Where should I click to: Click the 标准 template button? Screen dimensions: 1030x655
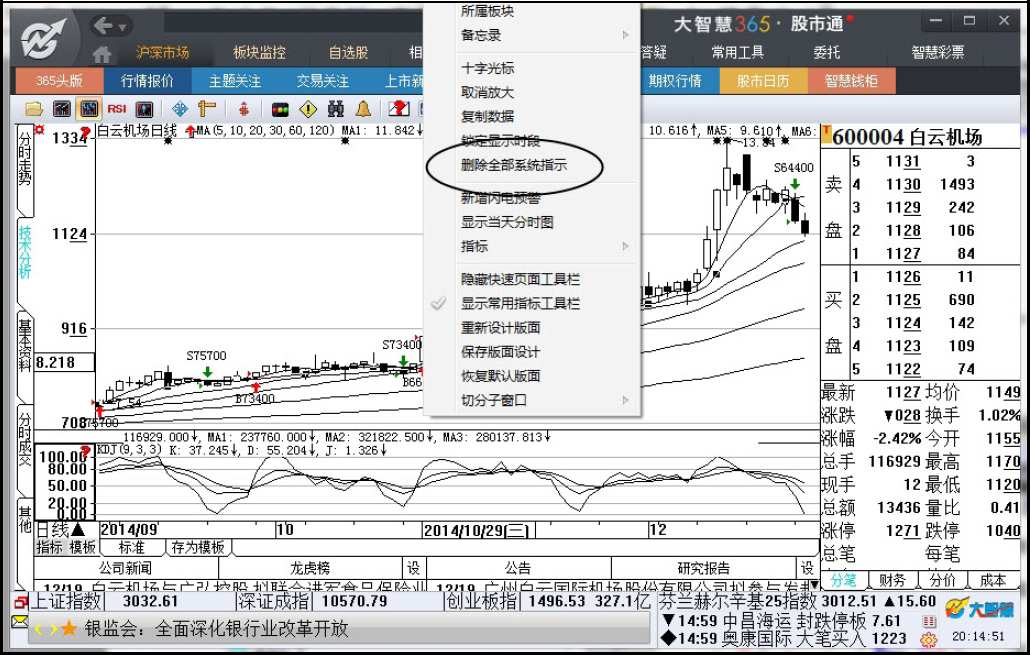(131, 547)
